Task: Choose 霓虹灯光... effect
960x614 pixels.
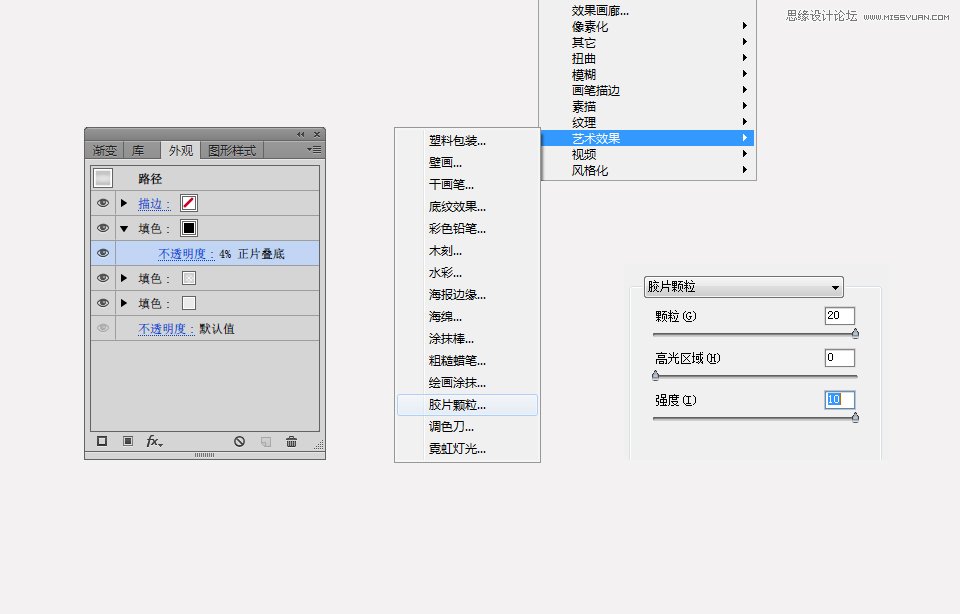Action: pos(467,449)
